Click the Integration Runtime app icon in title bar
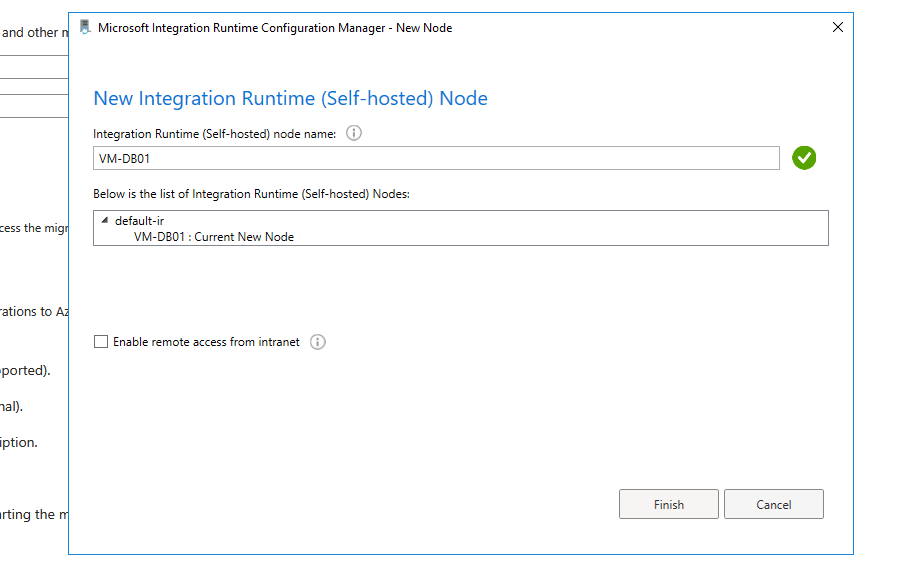This screenshot has height=569, width=919. click(x=85, y=28)
